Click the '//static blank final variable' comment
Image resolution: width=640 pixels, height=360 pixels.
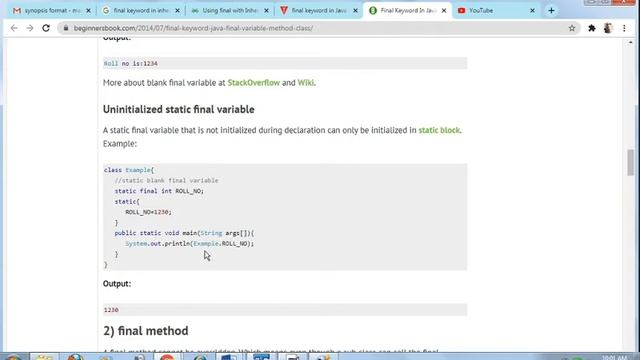click(167, 180)
